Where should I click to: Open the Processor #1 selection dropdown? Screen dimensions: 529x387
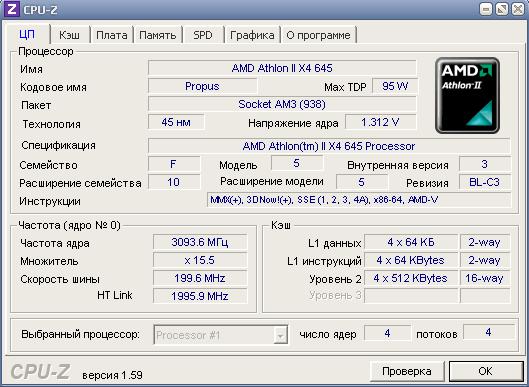tap(221, 335)
